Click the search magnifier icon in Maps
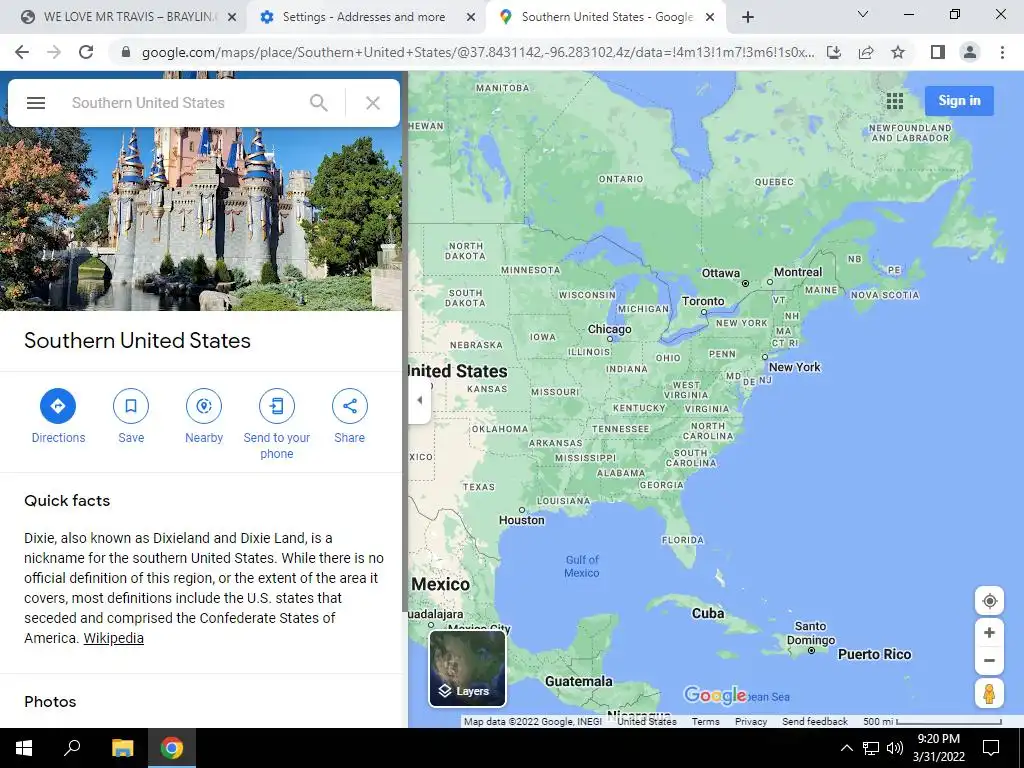The image size is (1024, 768). click(319, 103)
